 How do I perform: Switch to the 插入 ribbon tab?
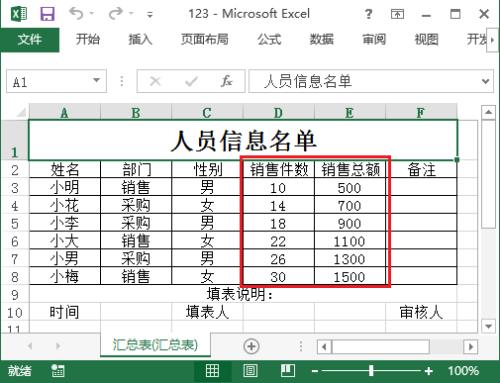click(140, 39)
